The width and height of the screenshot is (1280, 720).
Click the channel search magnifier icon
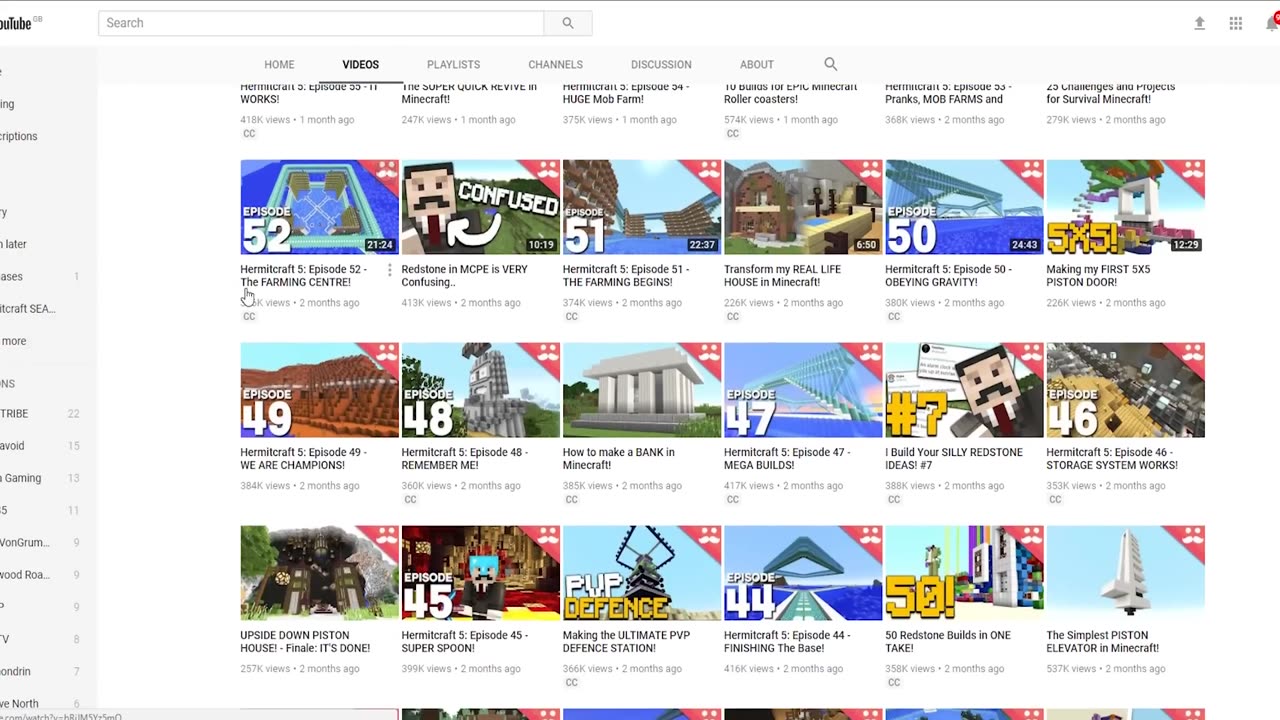coord(830,64)
